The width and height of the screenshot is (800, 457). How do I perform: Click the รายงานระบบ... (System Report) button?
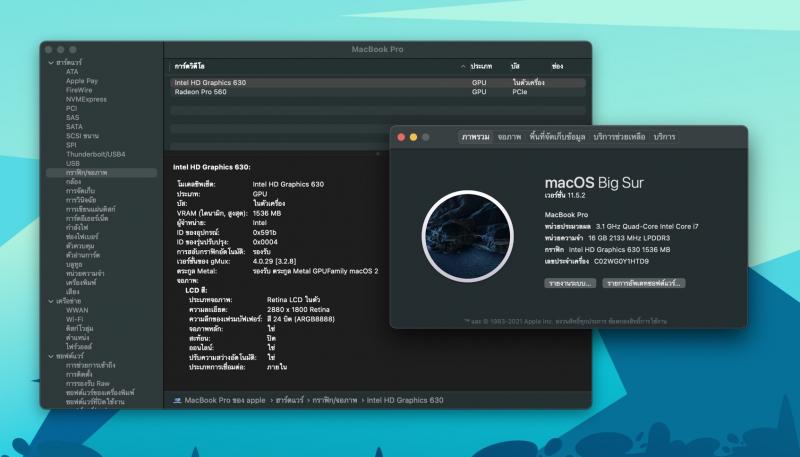tap(570, 284)
